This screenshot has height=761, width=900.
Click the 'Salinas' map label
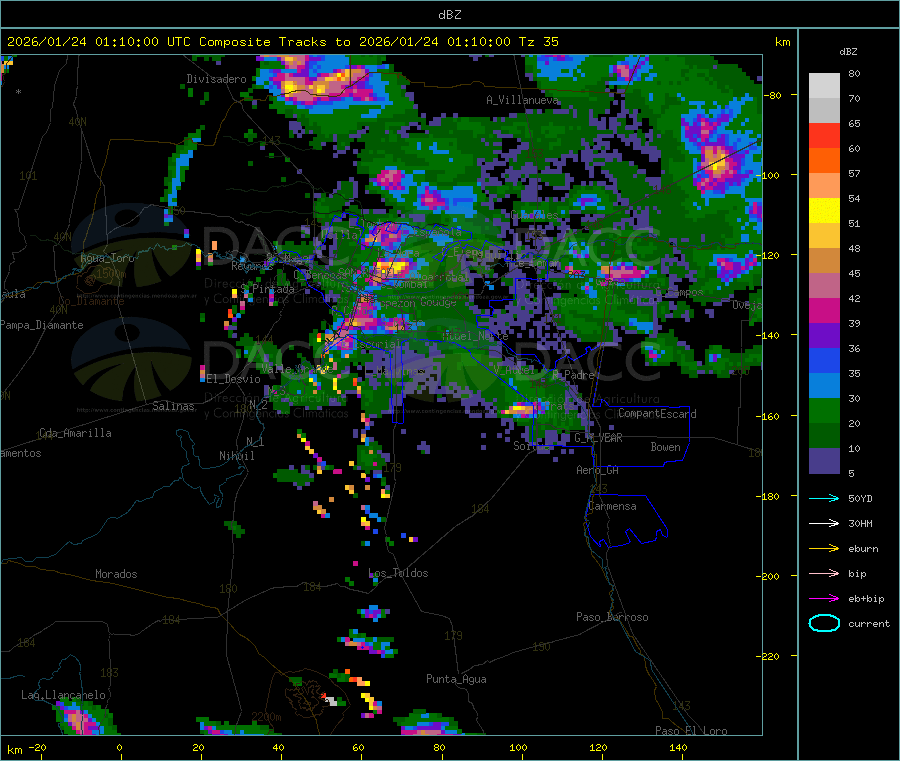pos(173,406)
